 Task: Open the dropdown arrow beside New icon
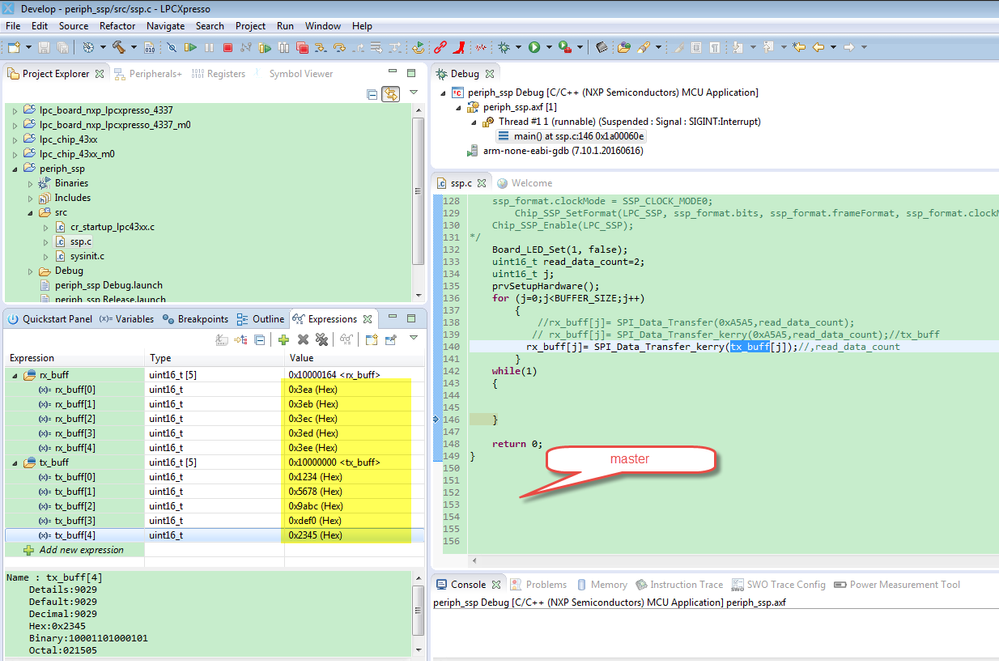pos(28,47)
